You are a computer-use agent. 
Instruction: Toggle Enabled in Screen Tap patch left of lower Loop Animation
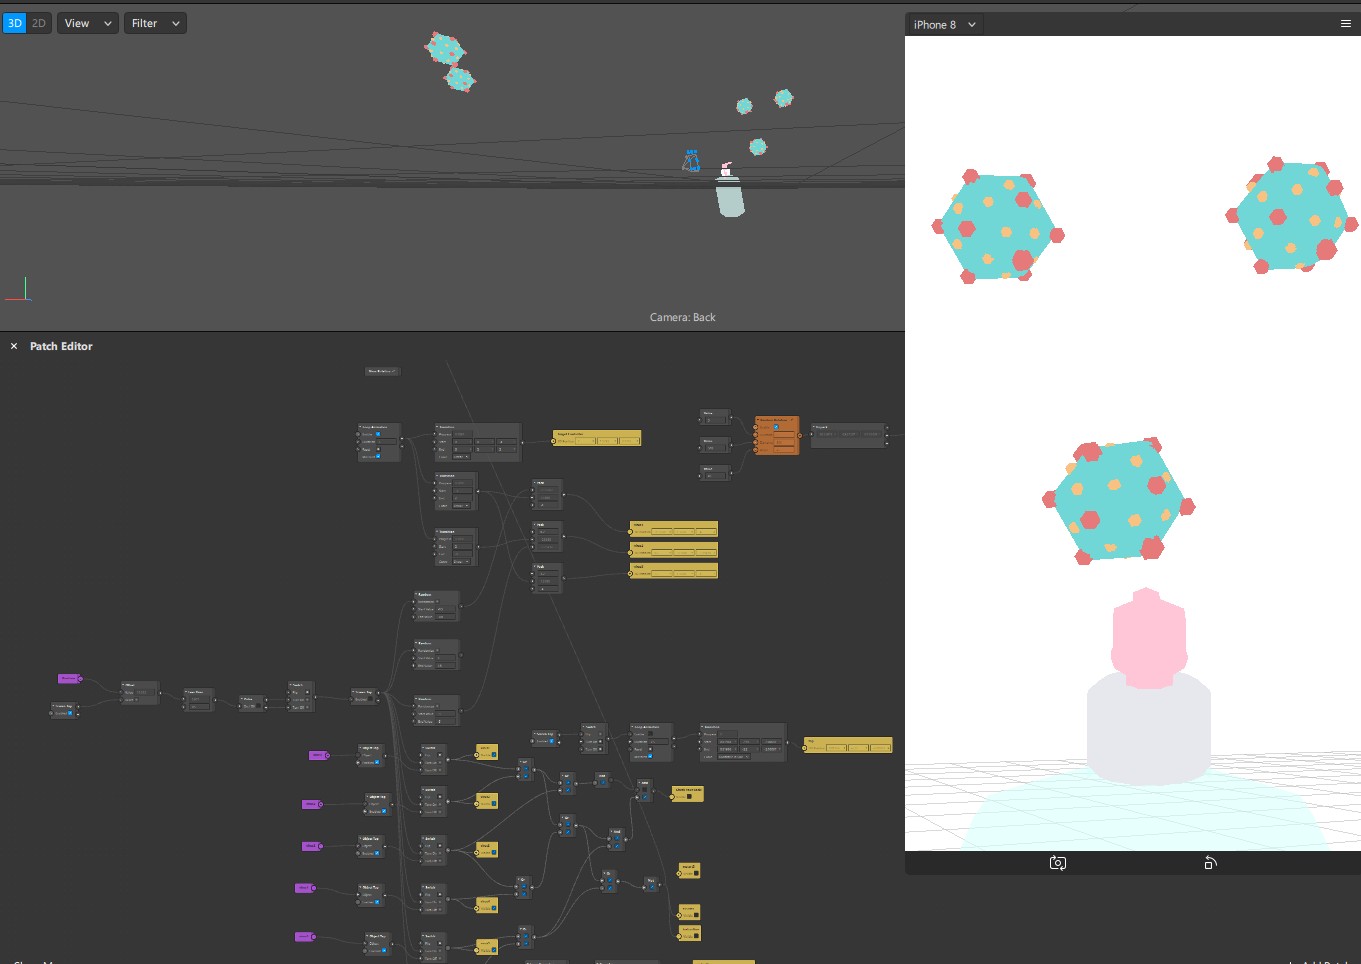coord(552,741)
